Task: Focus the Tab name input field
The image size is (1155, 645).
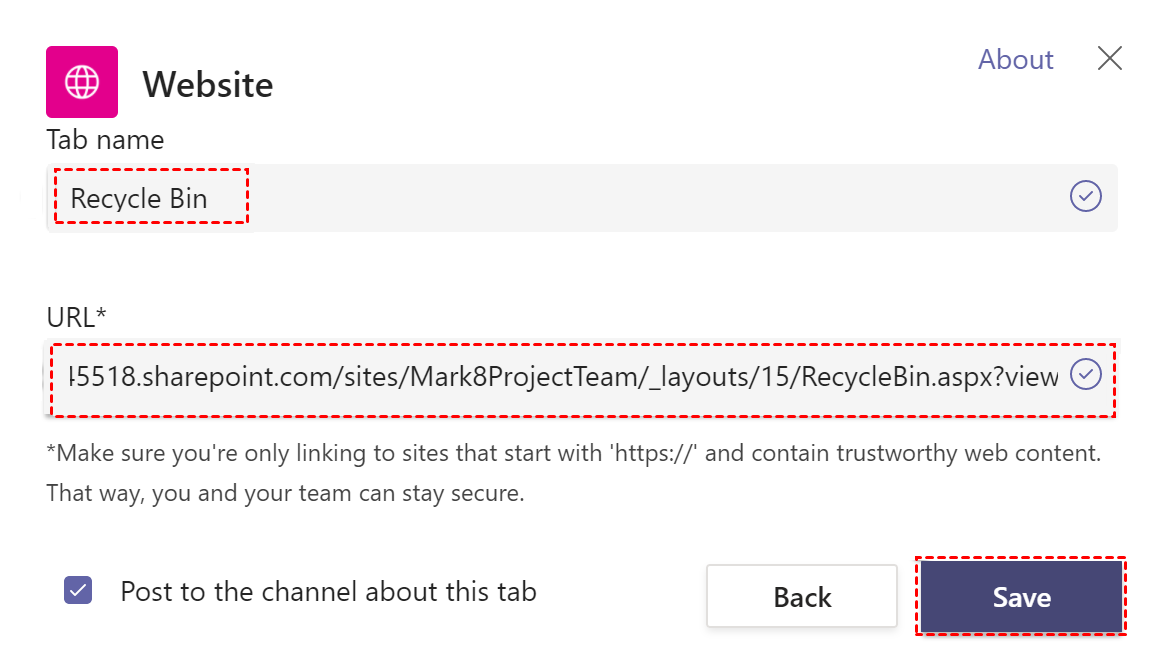Action: [x=600, y=198]
